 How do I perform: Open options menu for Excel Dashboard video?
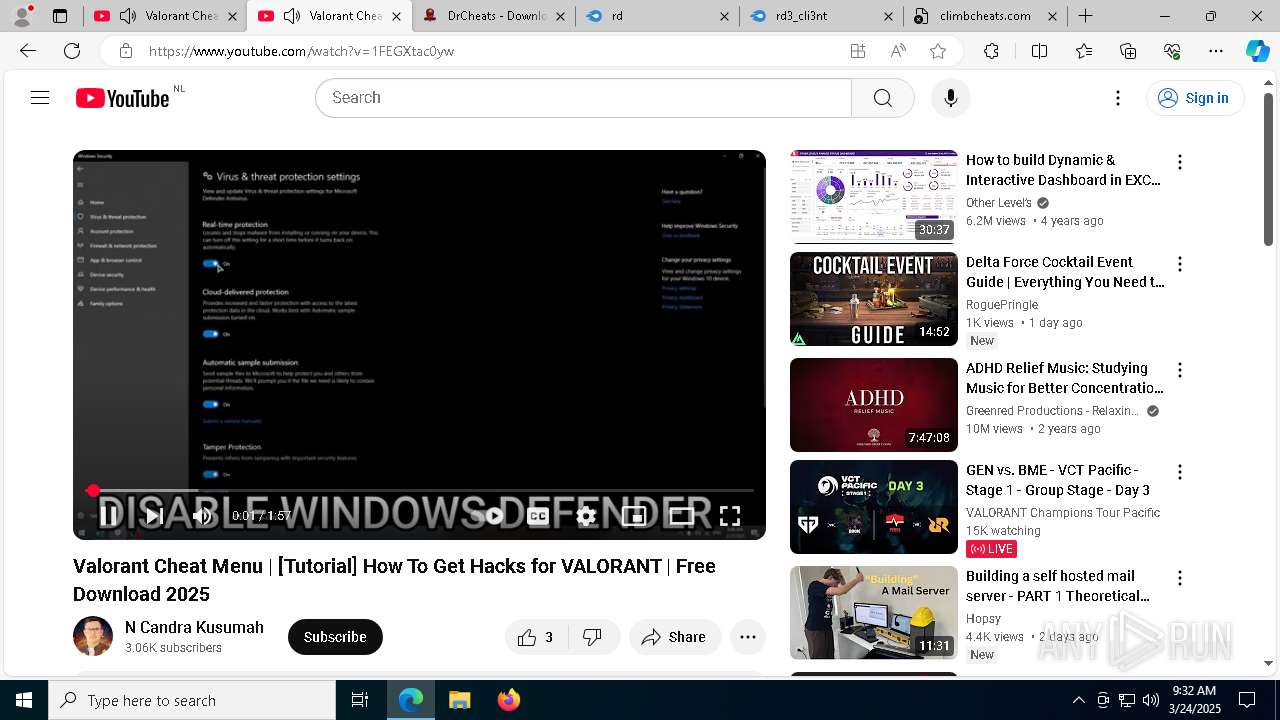pyautogui.click(x=1180, y=162)
